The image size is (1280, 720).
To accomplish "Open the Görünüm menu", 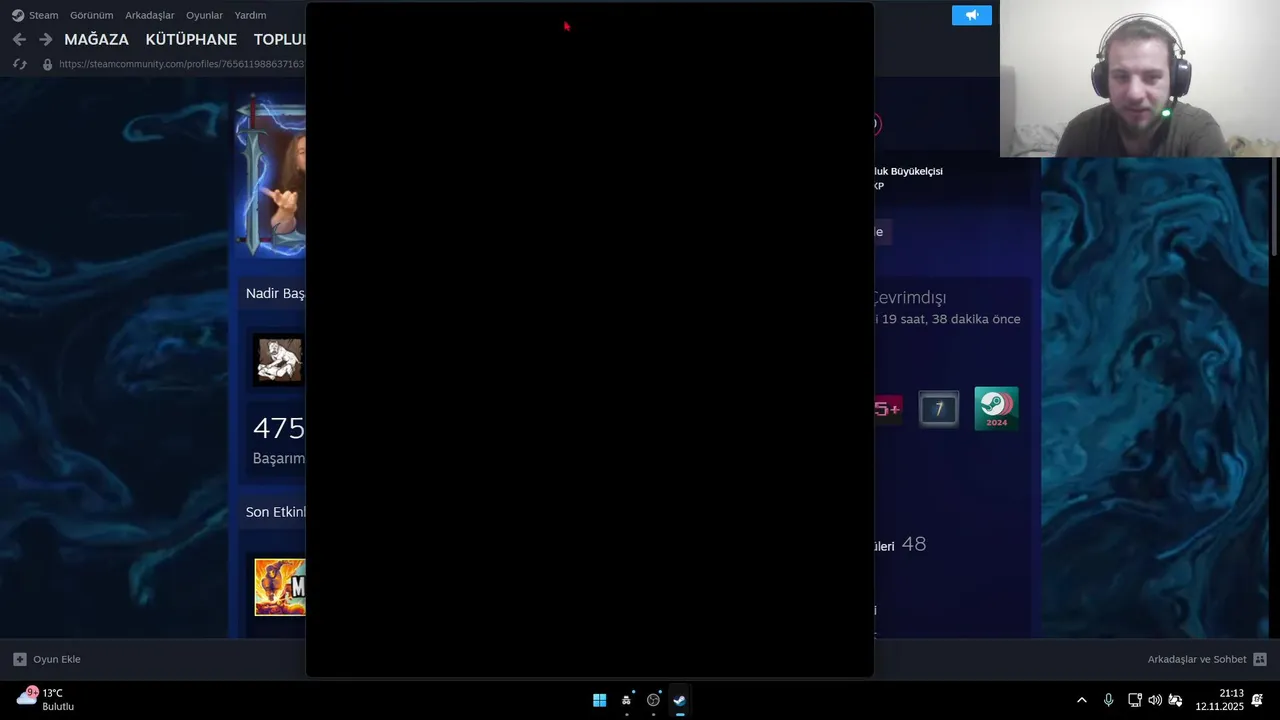I will pyautogui.click(x=91, y=15).
